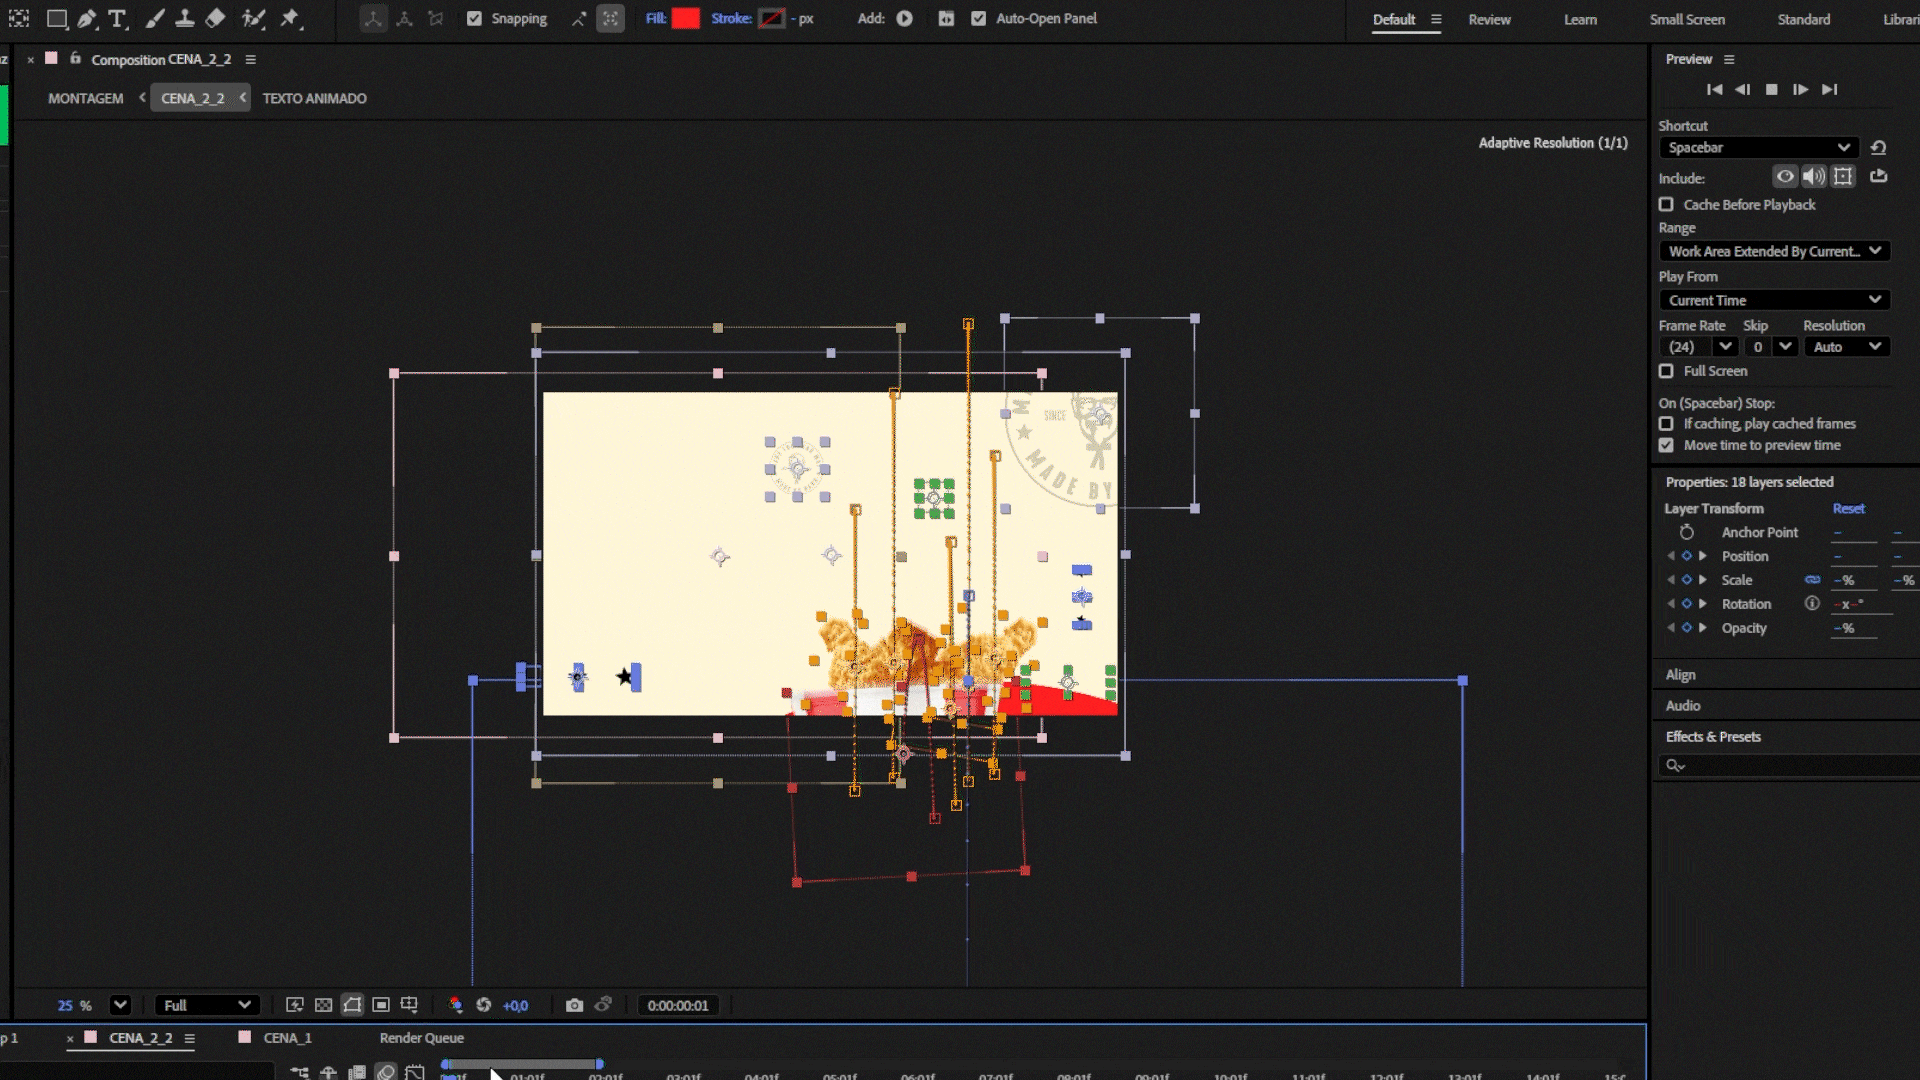This screenshot has height=1080, width=1920.
Task: Select the Pen tool
Action: (87, 18)
